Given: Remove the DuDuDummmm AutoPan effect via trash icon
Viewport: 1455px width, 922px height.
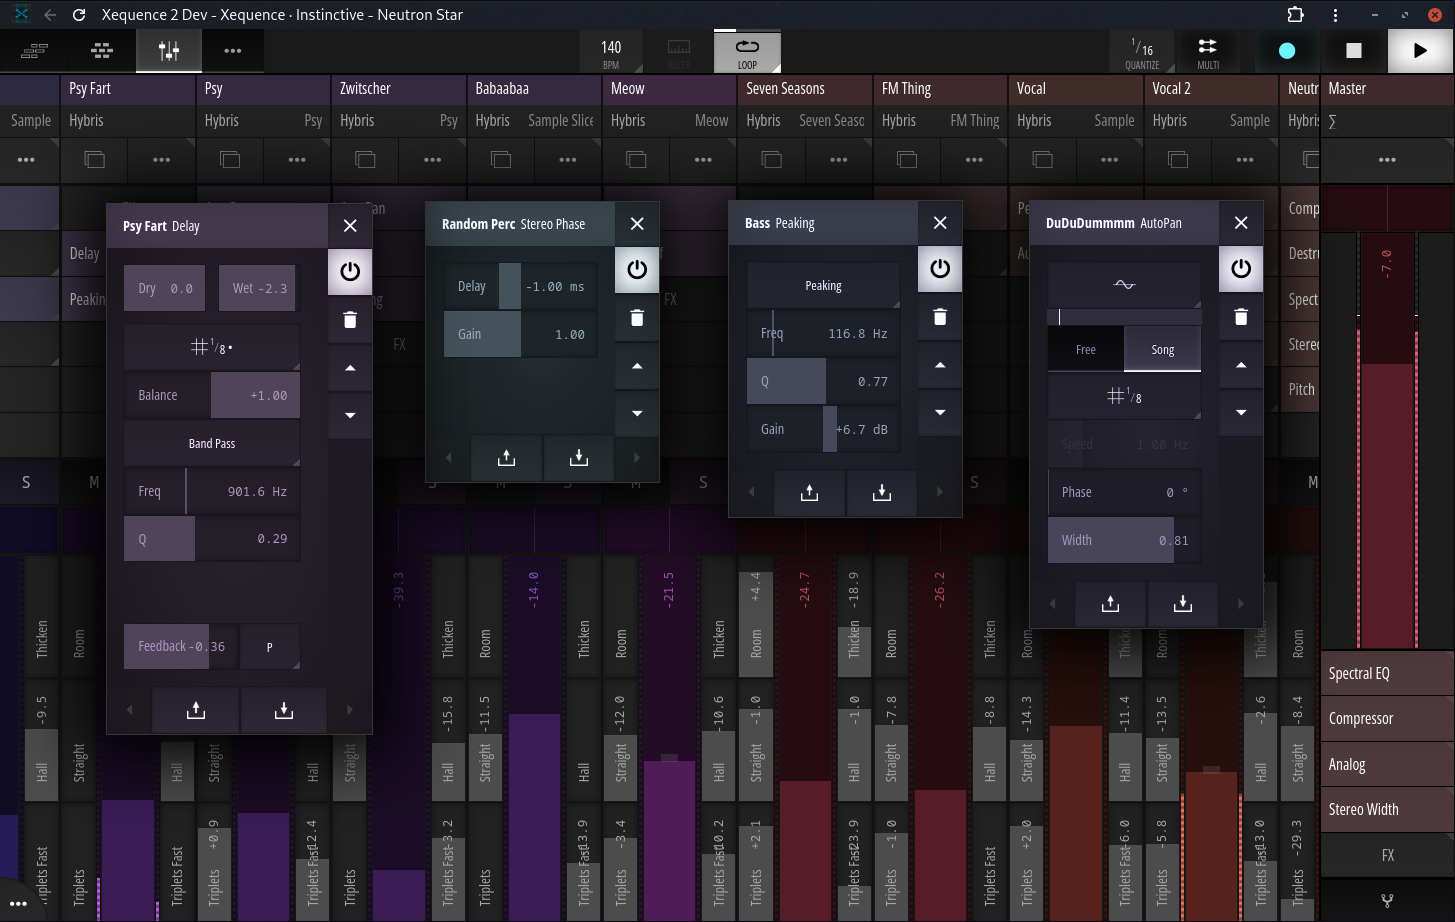Looking at the screenshot, I should [1241, 317].
